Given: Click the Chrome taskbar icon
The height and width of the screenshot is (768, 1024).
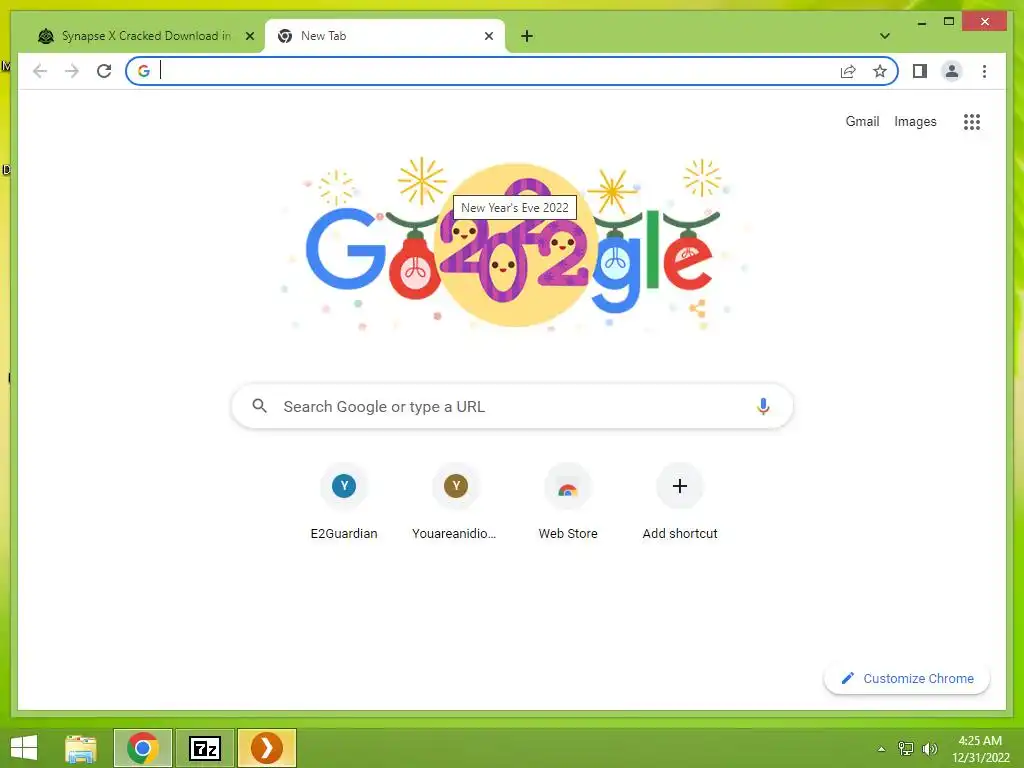Looking at the screenshot, I should (142, 748).
